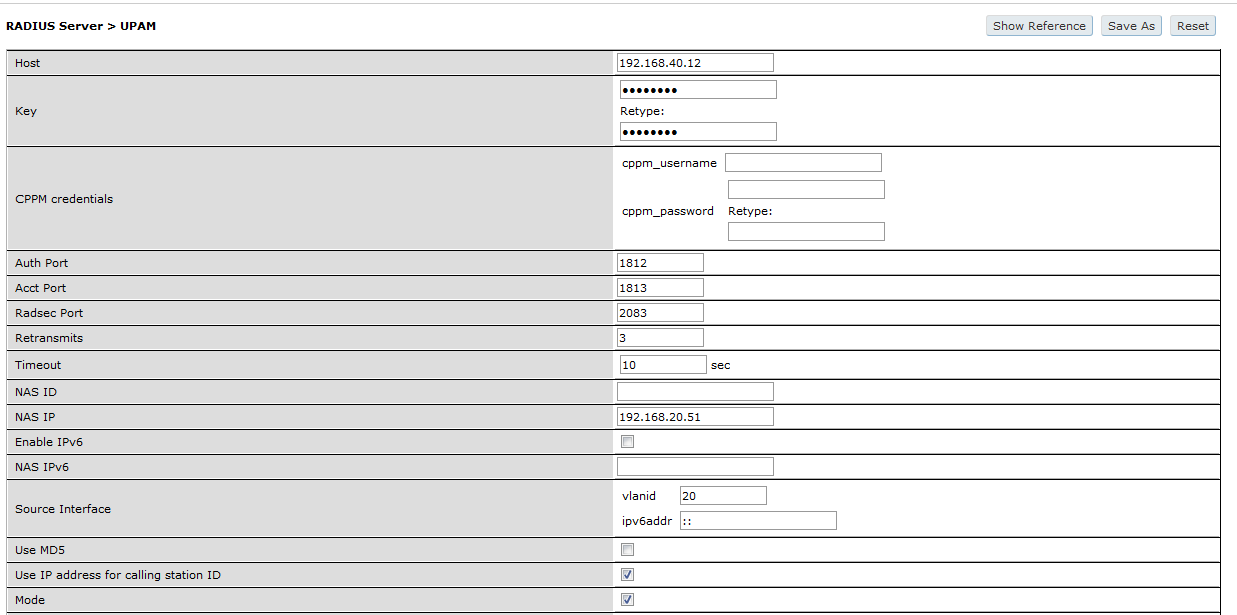Toggle the Use MD5 checkbox
Image resolution: width=1237 pixels, height=615 pixels.
[627, 549]
